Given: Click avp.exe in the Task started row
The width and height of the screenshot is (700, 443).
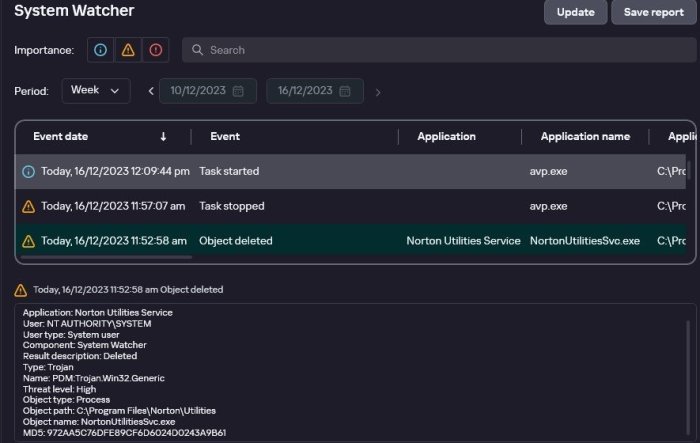Looking at the screenshot, I should click(548, 171).
